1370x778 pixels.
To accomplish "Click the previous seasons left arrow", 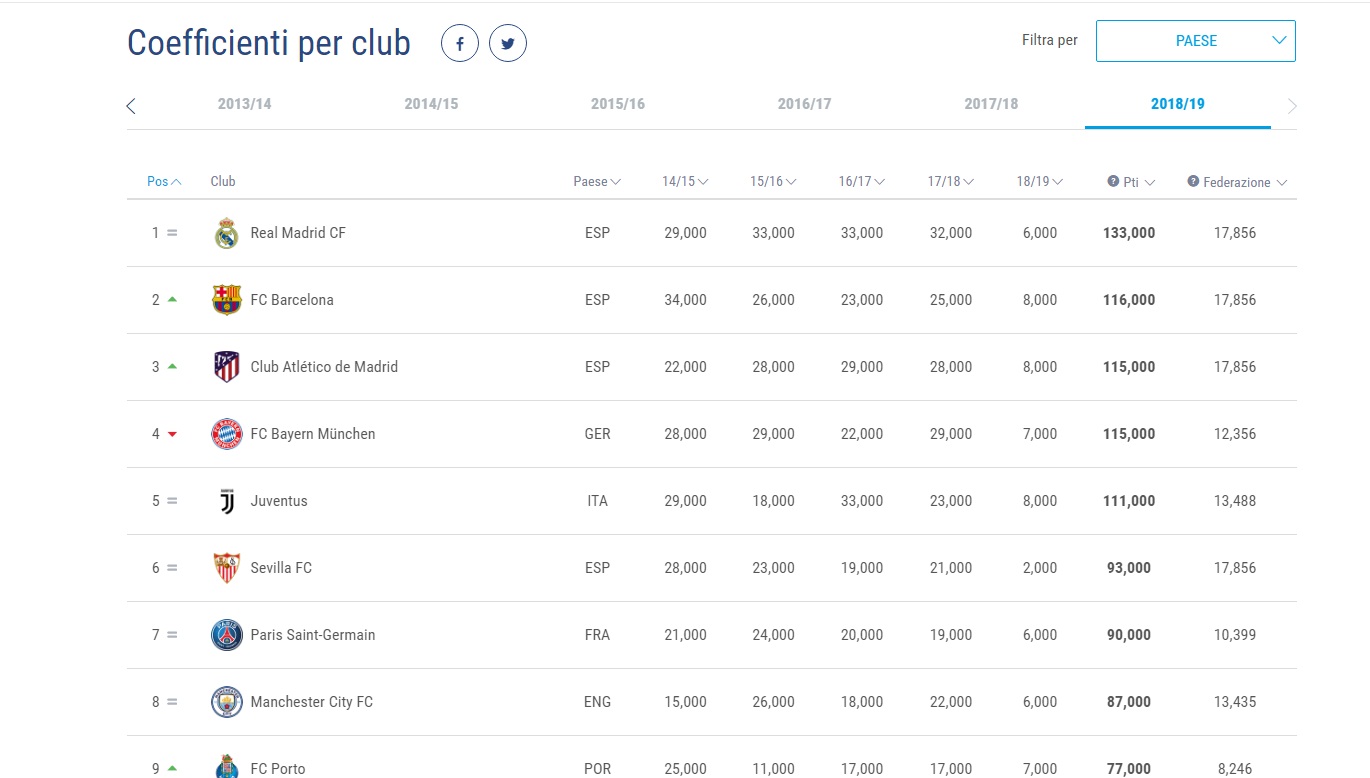I will (x=131, y=106).
